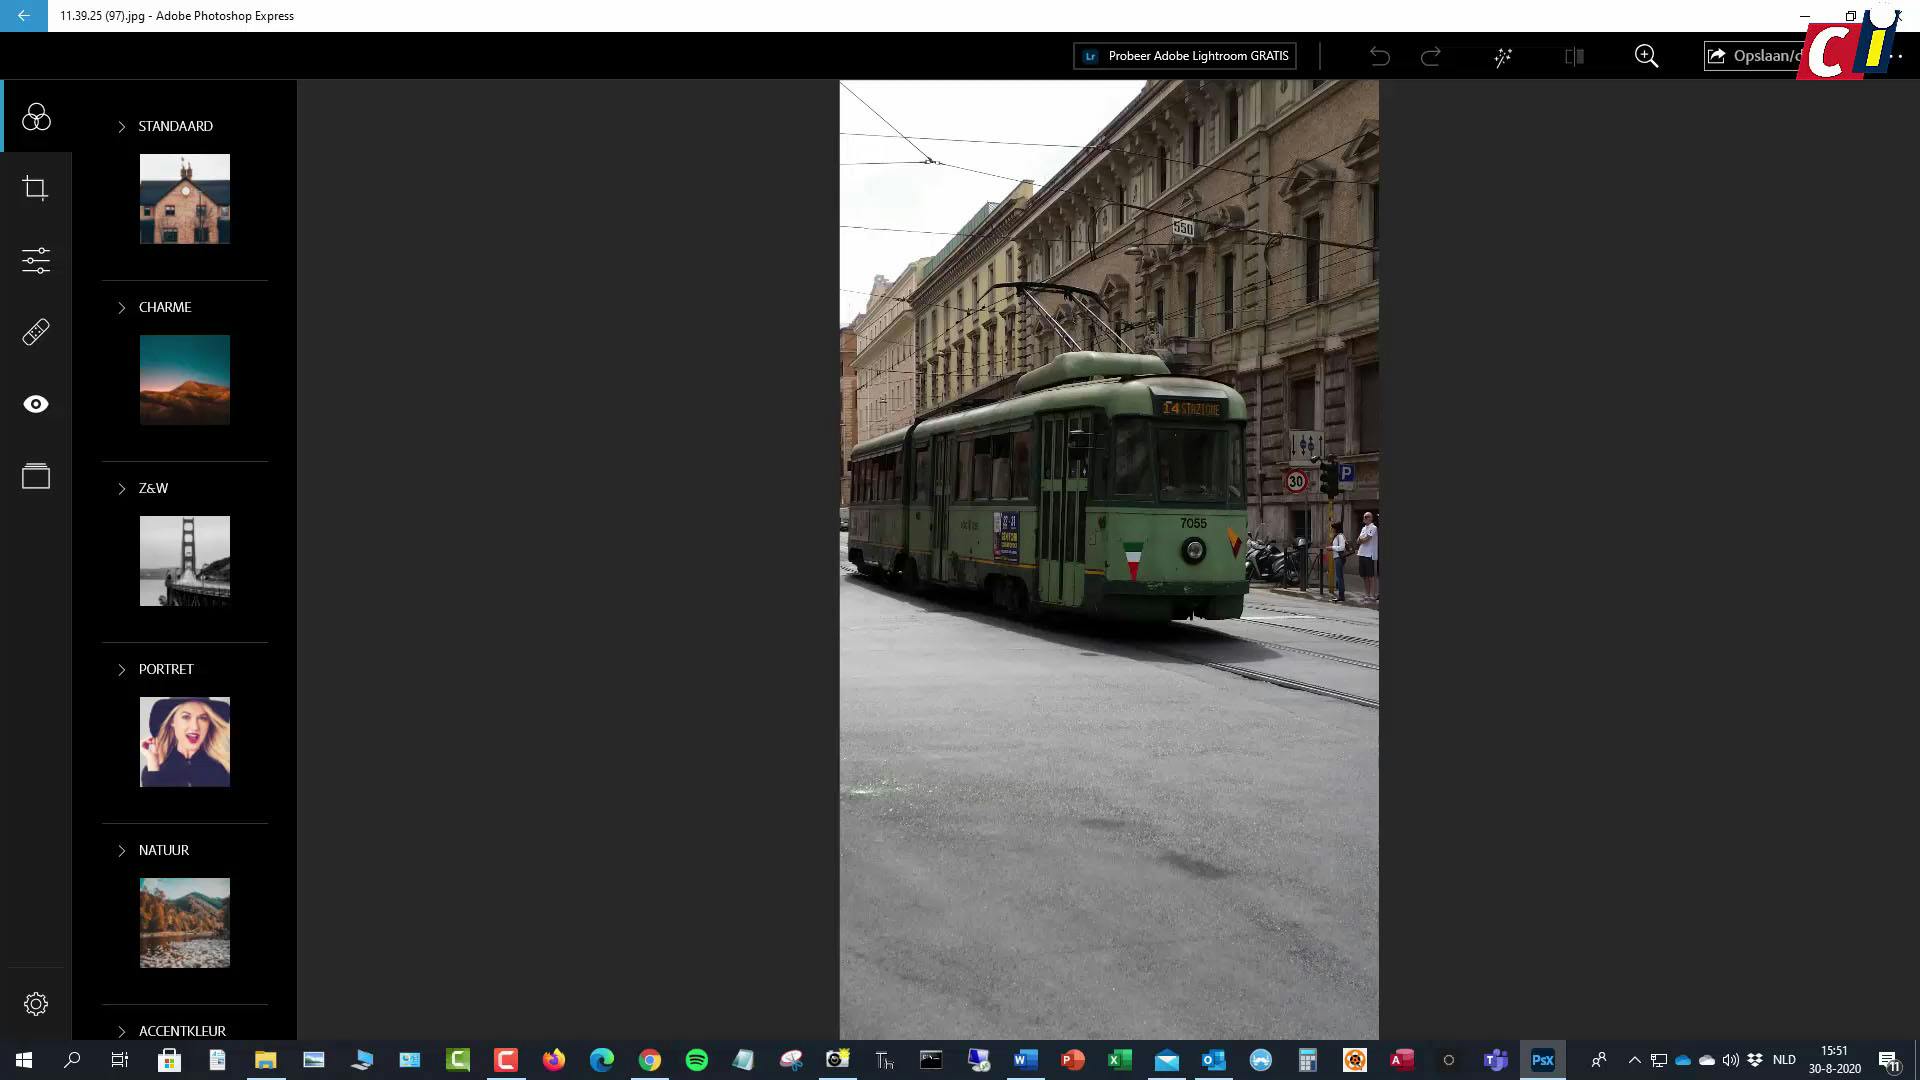Expand the ACCENTKLEUR looks category
This screenshot has height=1080, width=1920.
[x=121, y=1031]
